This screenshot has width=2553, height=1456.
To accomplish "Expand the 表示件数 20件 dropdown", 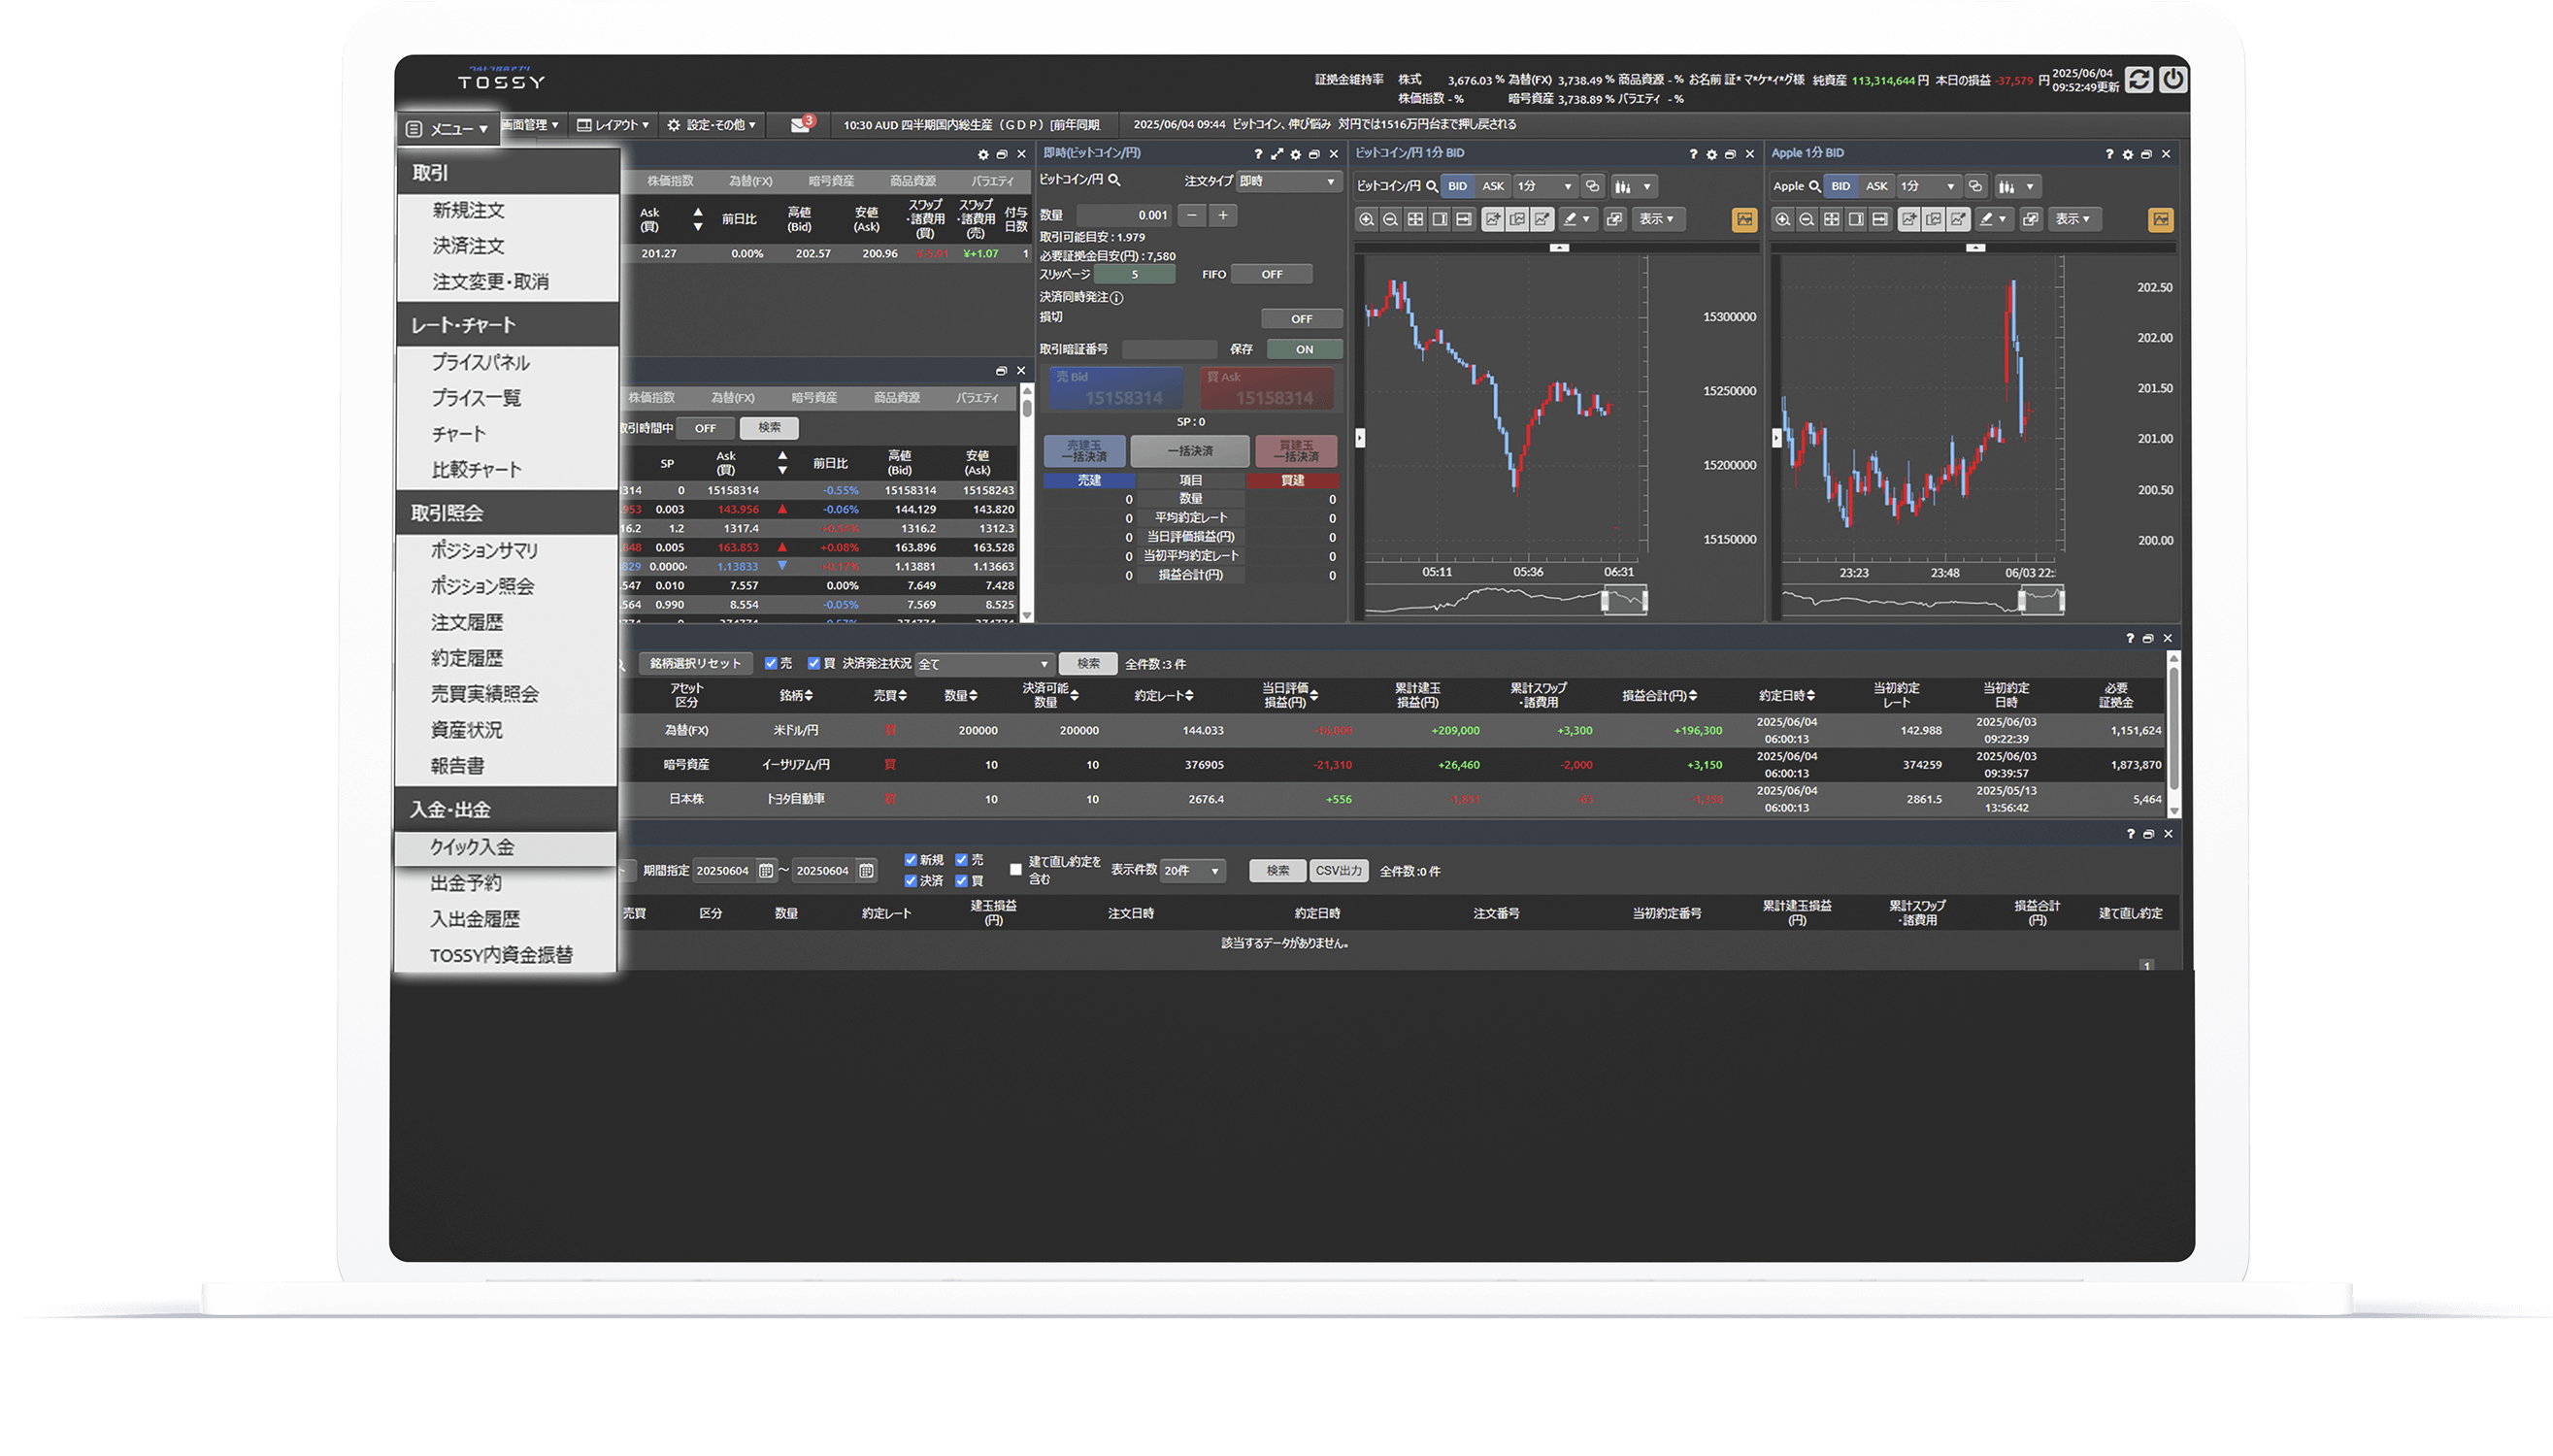I will pyautogui.click(x=1192, y=871).
